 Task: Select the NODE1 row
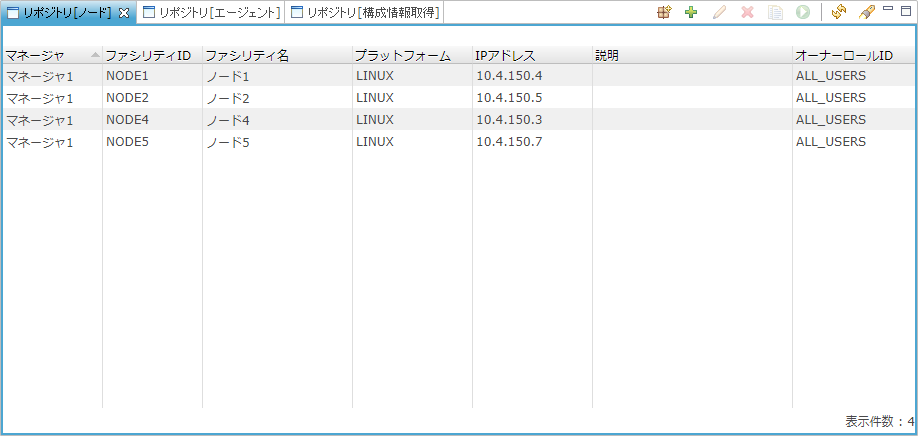coord(127,76)
